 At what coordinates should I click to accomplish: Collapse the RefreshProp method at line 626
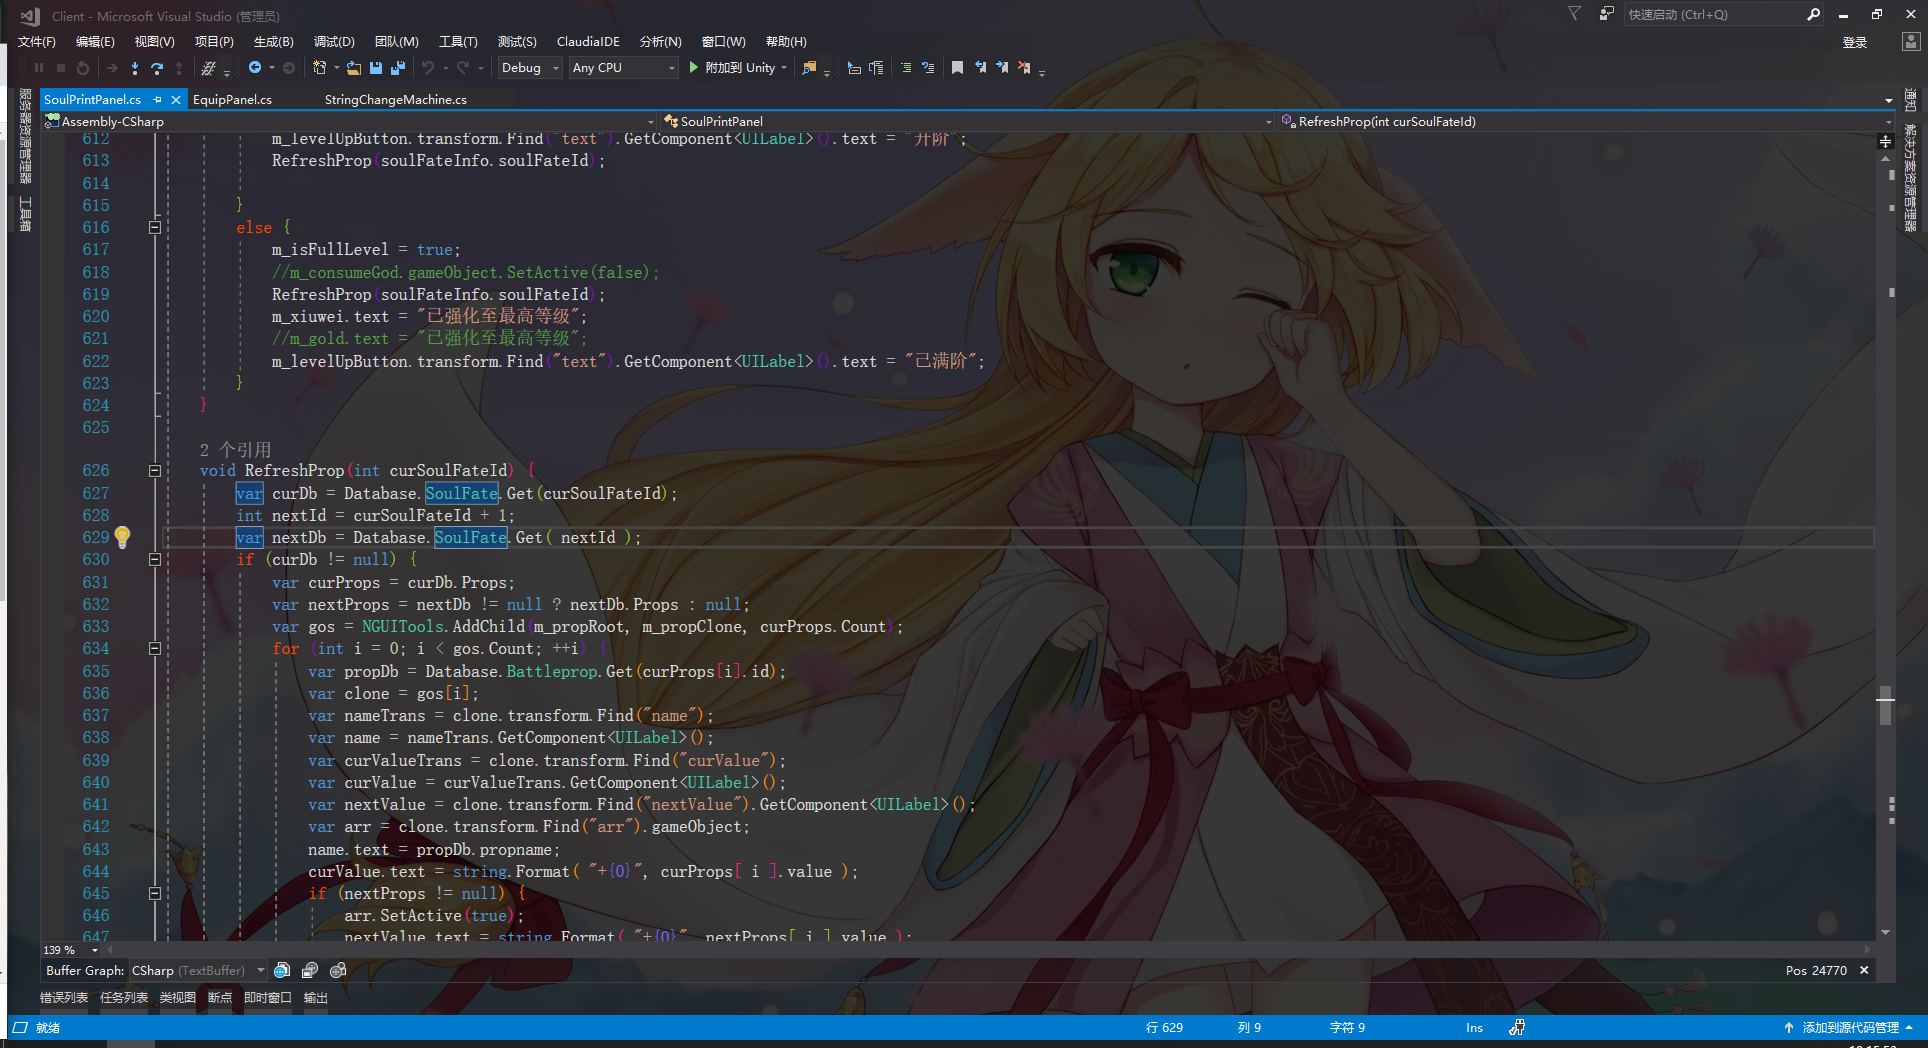click(155, 470)
